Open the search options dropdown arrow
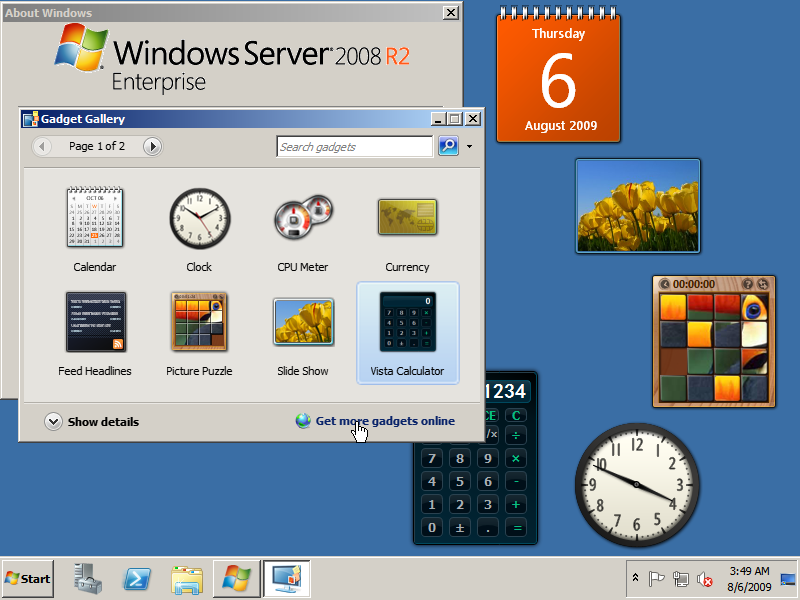The image size is (800, 600). pos(469,147)
